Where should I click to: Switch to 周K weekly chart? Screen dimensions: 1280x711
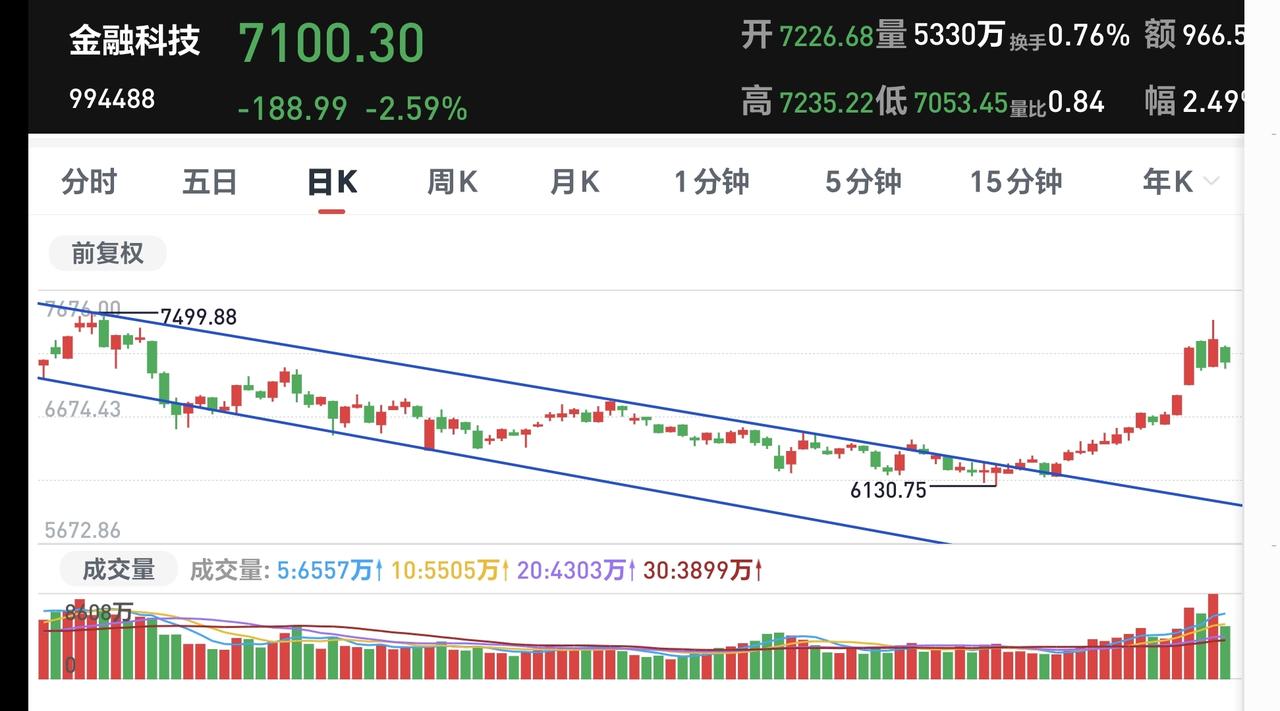[x=452, y=182]
